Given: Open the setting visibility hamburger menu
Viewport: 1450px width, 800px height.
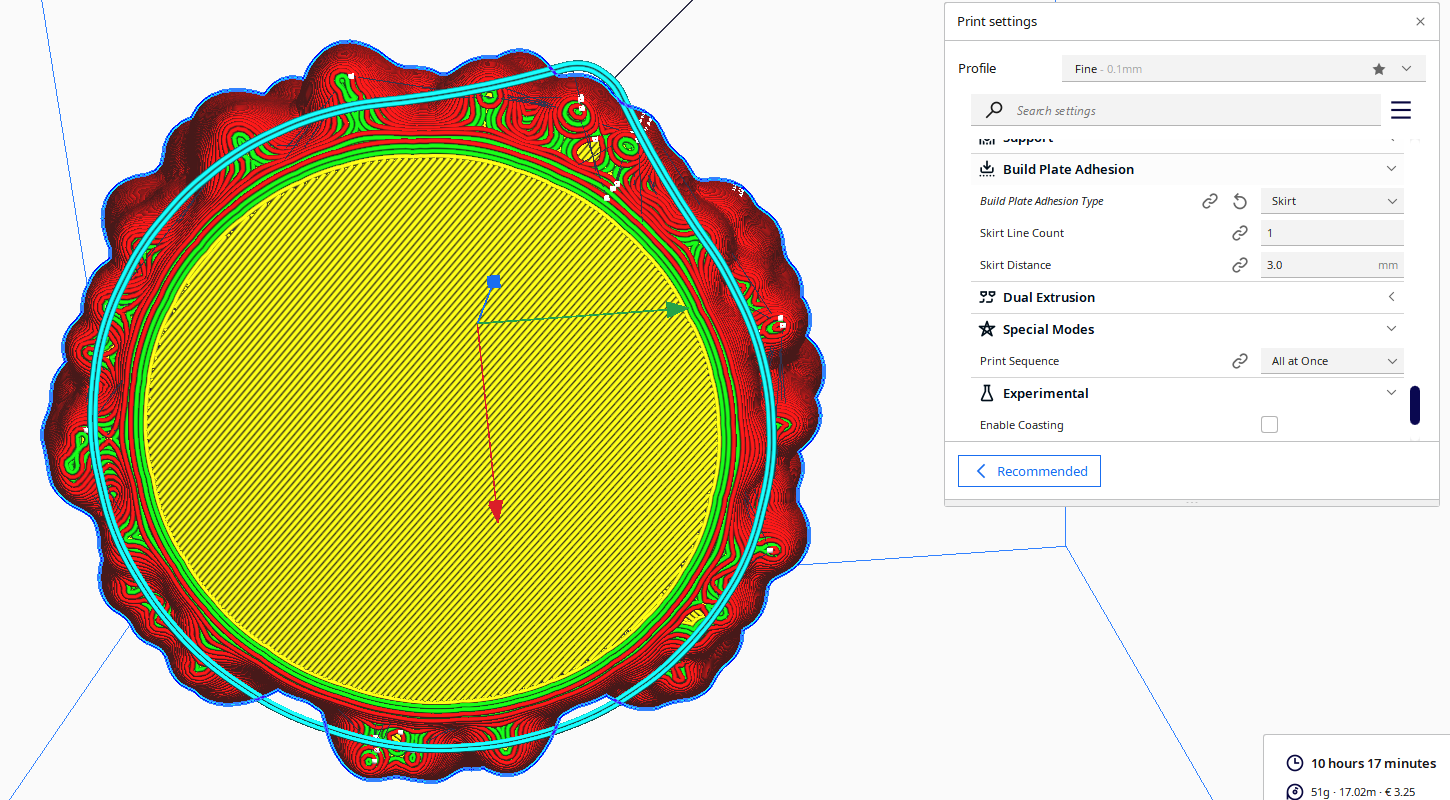Looking at the screenshot, I should 1400,110.
